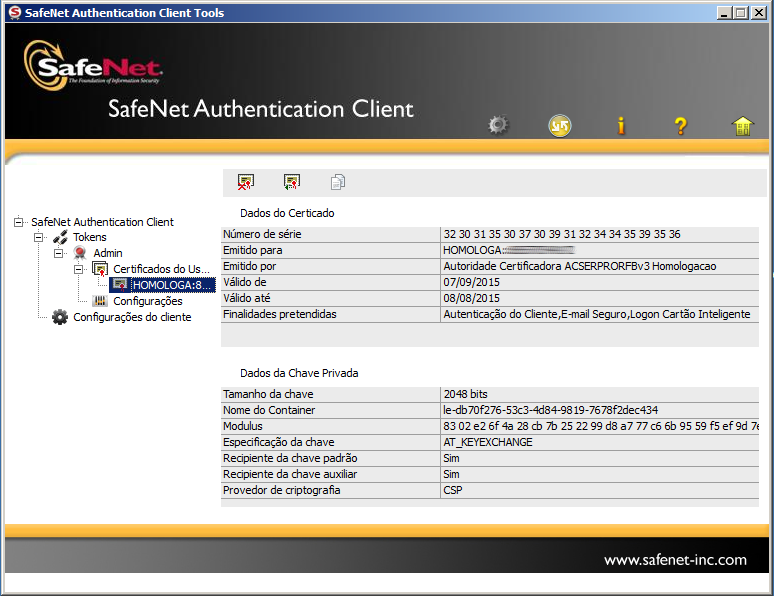Click the Tokens node icon
The image size is (774, 596).
coord(60,237)
